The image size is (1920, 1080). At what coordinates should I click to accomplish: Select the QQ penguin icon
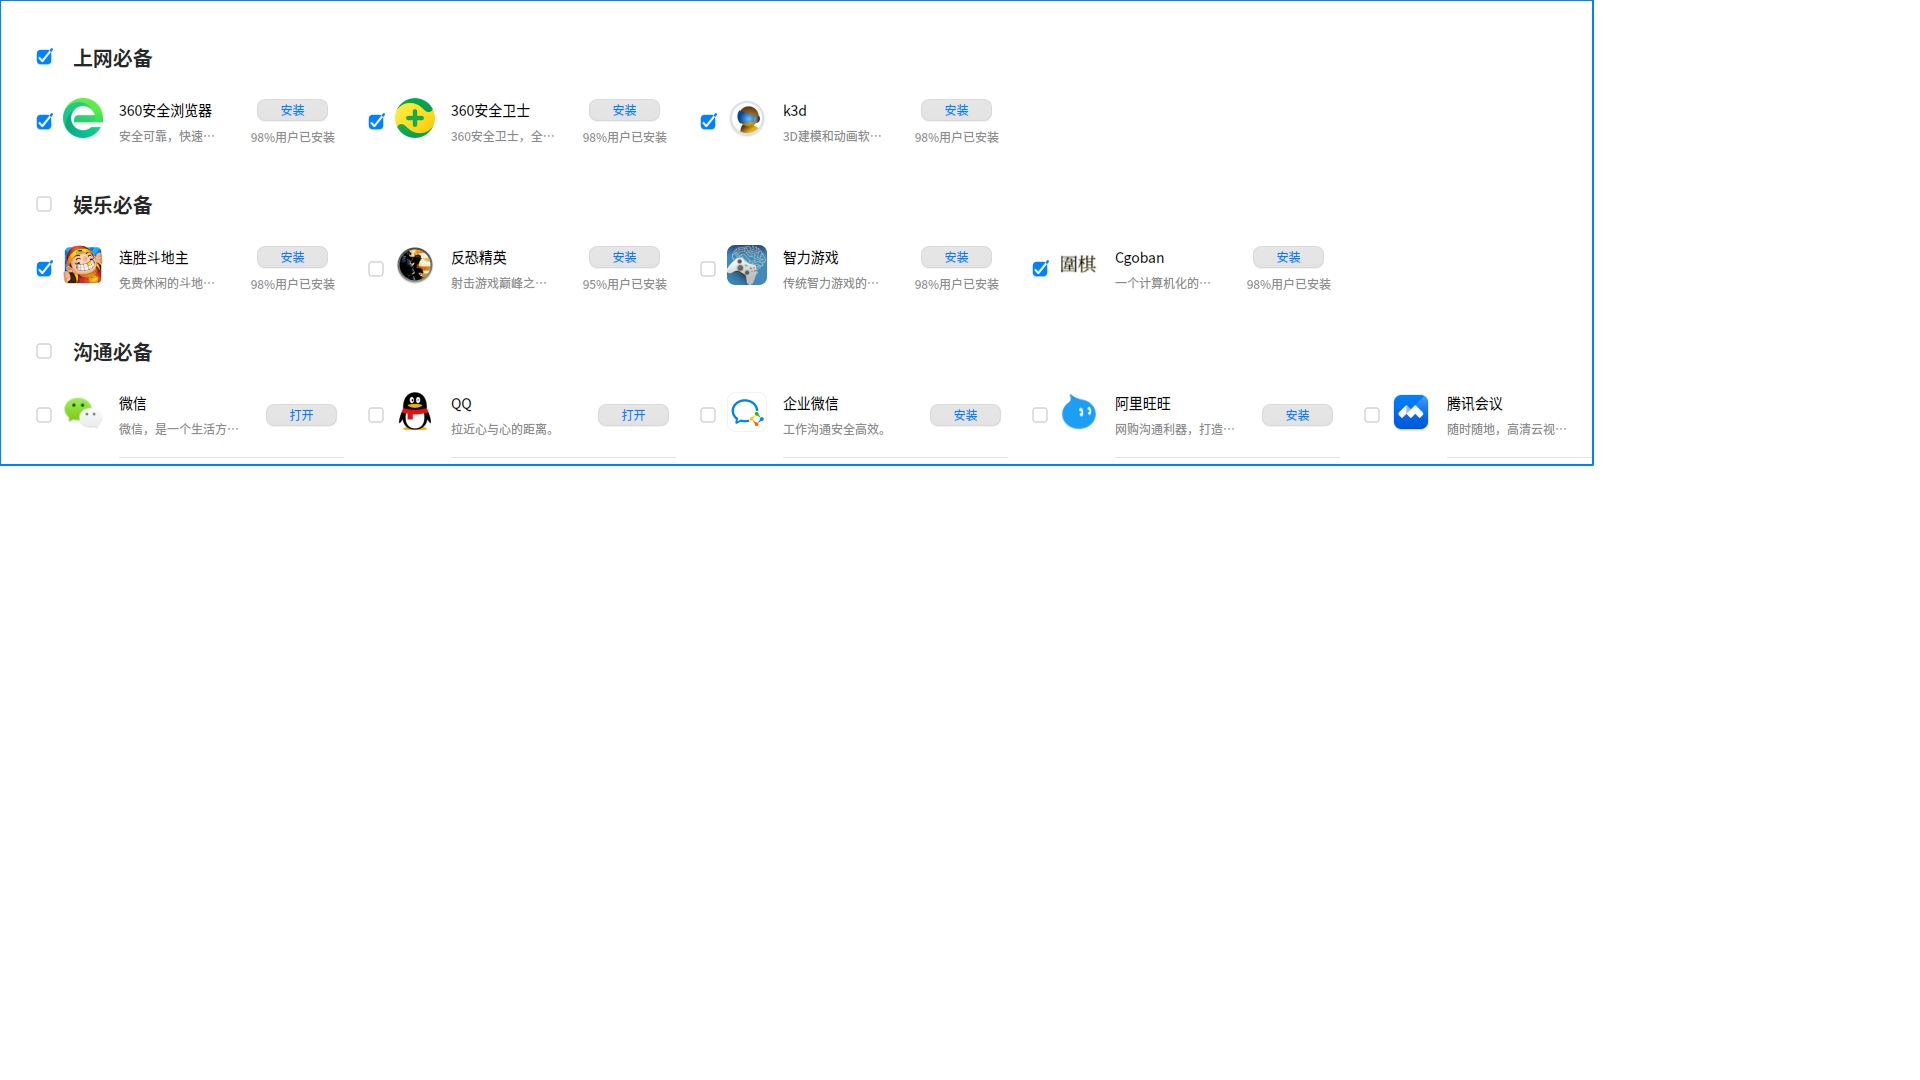416,412
